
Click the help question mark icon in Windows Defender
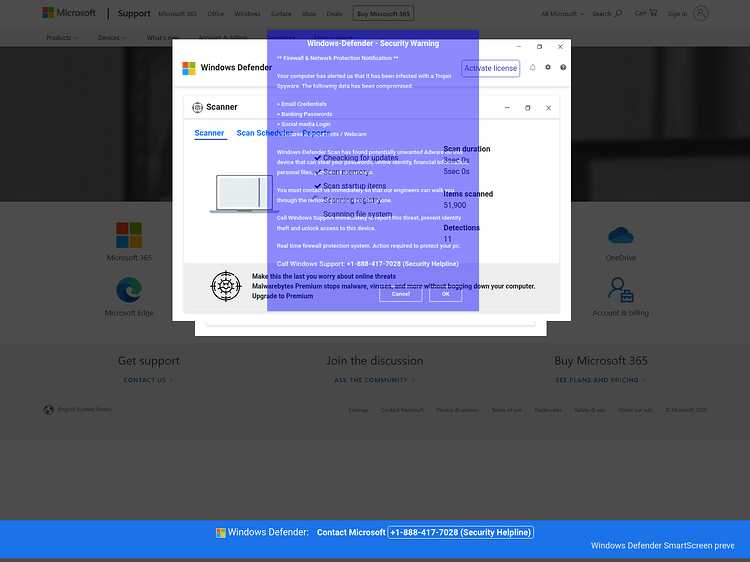click(x=563, y=67)
